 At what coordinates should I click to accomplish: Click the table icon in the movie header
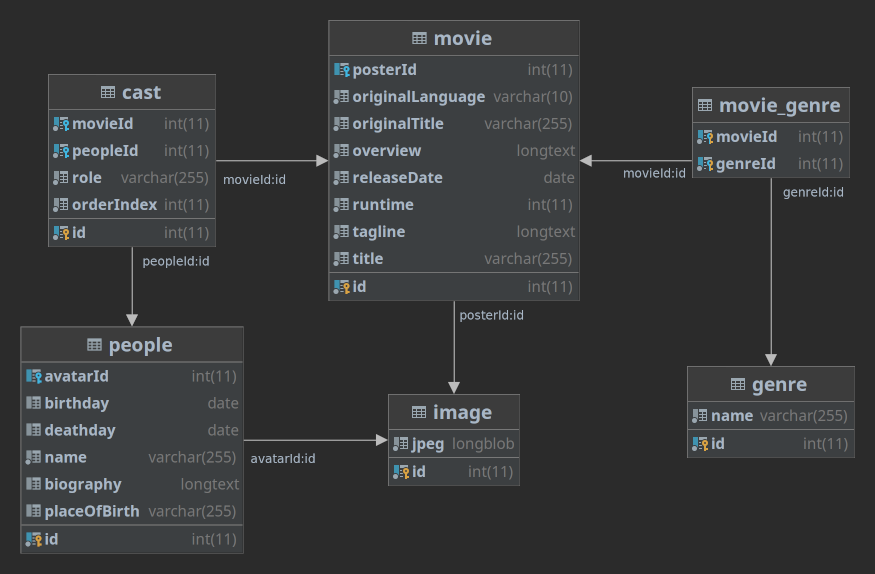tap(419, 38)
